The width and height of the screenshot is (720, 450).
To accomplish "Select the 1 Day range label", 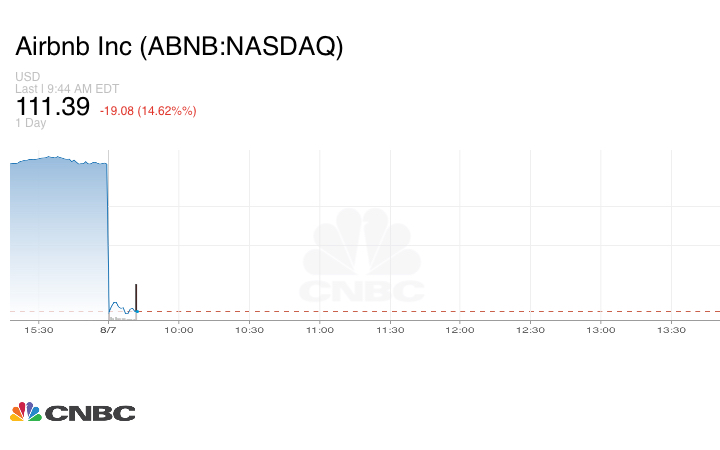I will 31,123.
